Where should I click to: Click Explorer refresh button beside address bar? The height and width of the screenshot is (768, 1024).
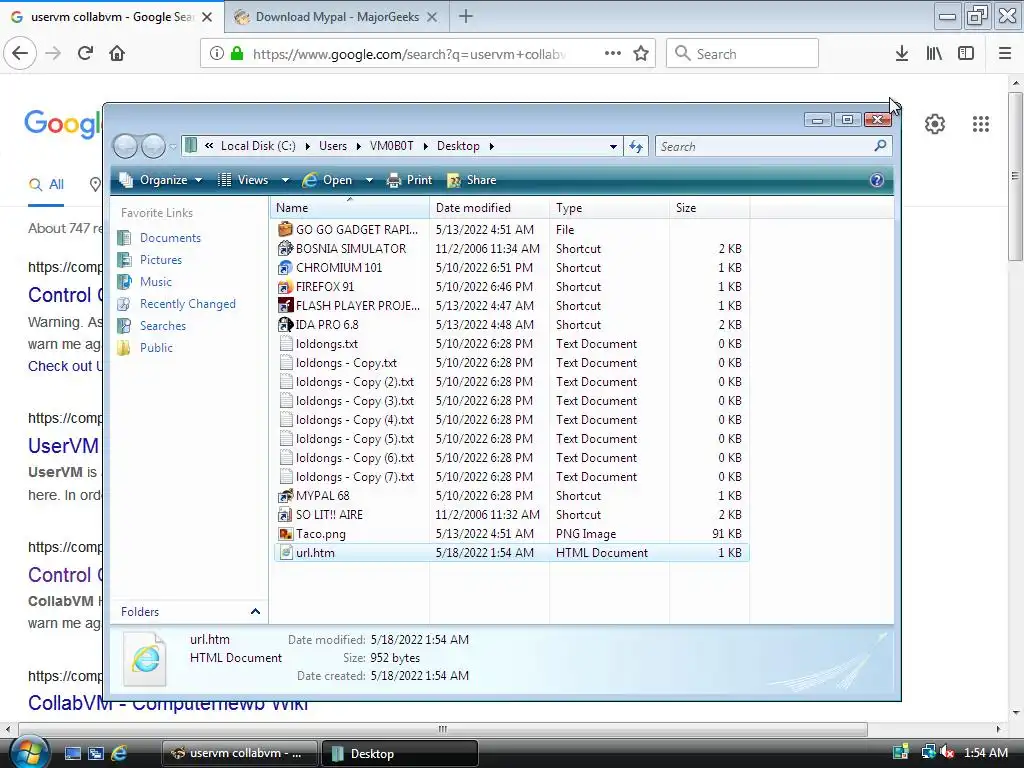(636, 146)
